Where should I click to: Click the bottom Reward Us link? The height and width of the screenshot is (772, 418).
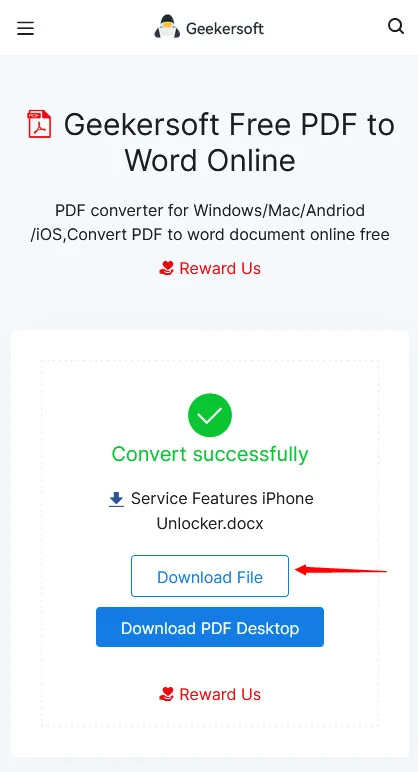point(210,694)
